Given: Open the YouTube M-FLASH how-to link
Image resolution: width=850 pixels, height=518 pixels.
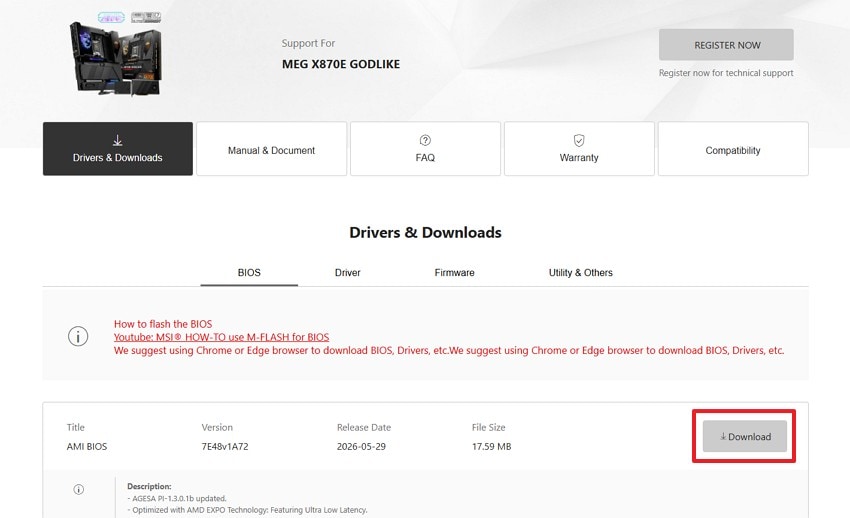Looking at the screenshot, I should [221, 337].
